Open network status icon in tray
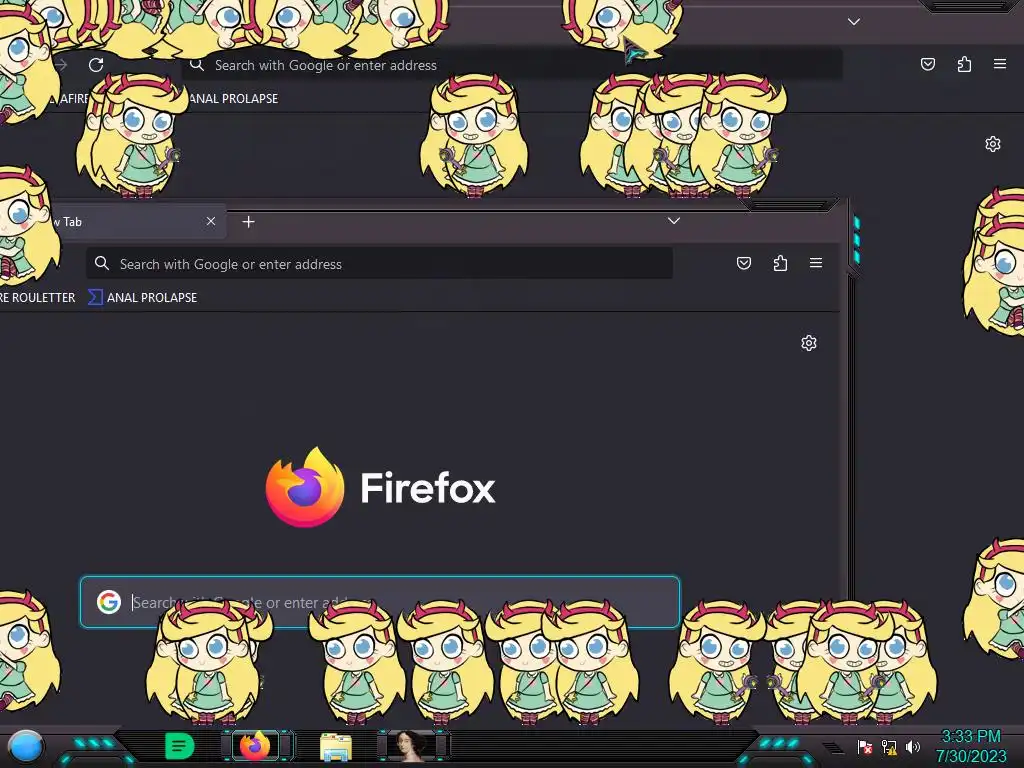The height and width of the screenshot is (768, 1024). 889,746
